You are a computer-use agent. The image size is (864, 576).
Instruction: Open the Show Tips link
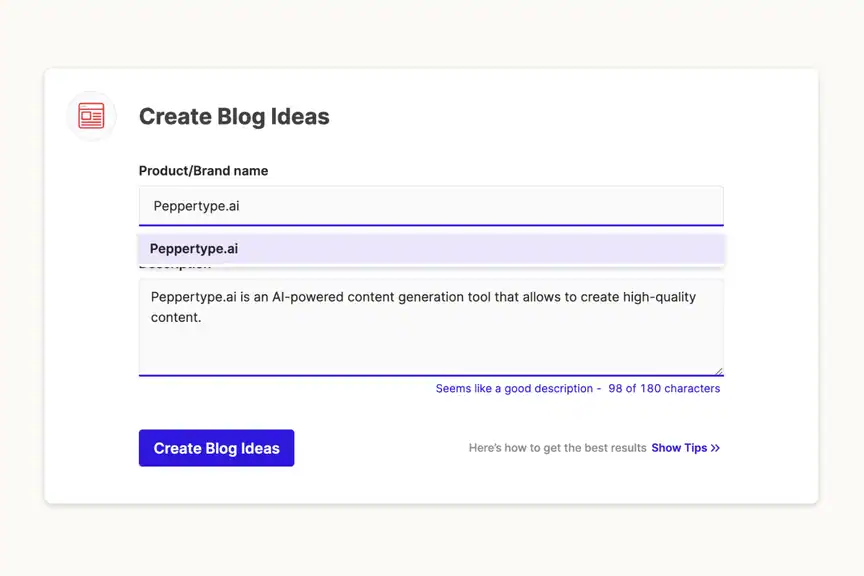(679, 449)
